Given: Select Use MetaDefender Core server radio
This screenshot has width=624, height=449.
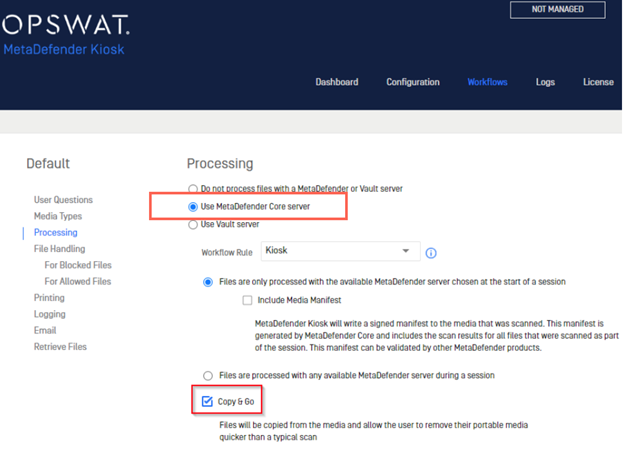Looking at the screenshot, I should point(193,207).
